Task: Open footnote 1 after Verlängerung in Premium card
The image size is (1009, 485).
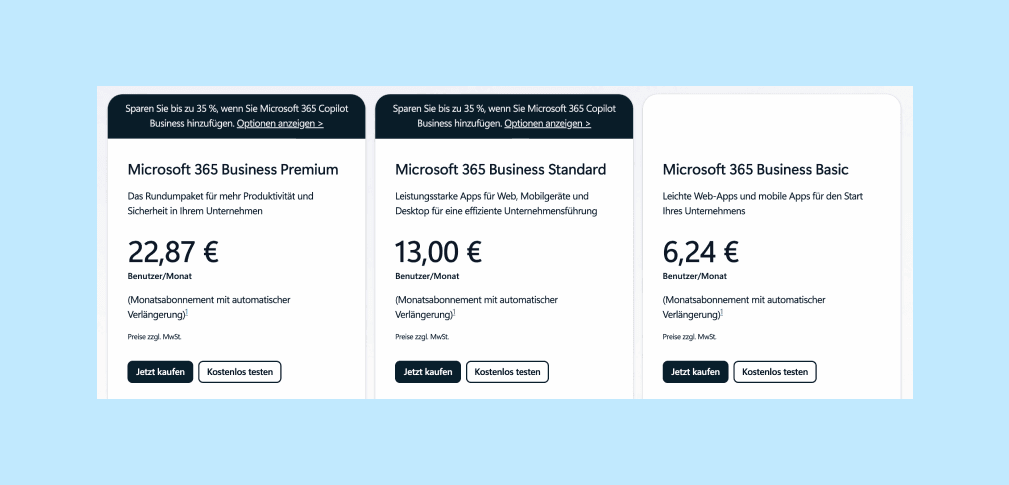Action: click(187, 313)
